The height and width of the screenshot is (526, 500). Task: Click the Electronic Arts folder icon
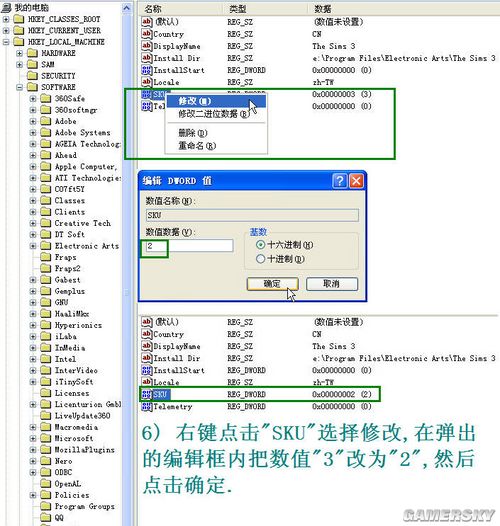[x=45, y=246]
